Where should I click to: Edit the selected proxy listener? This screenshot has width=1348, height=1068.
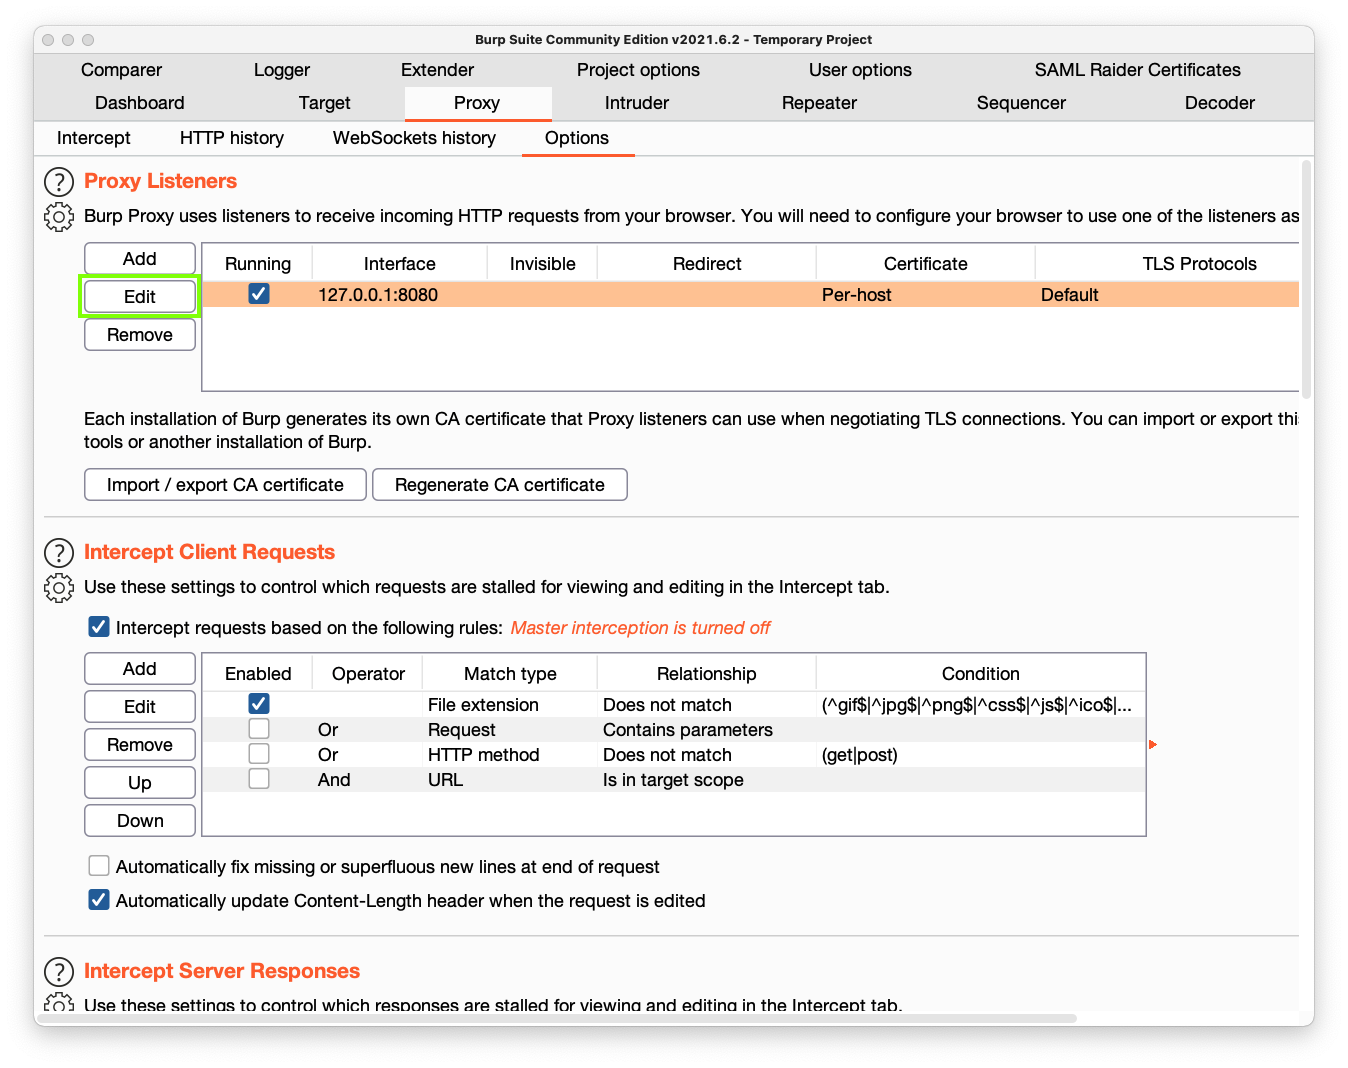tap(140, 297)
